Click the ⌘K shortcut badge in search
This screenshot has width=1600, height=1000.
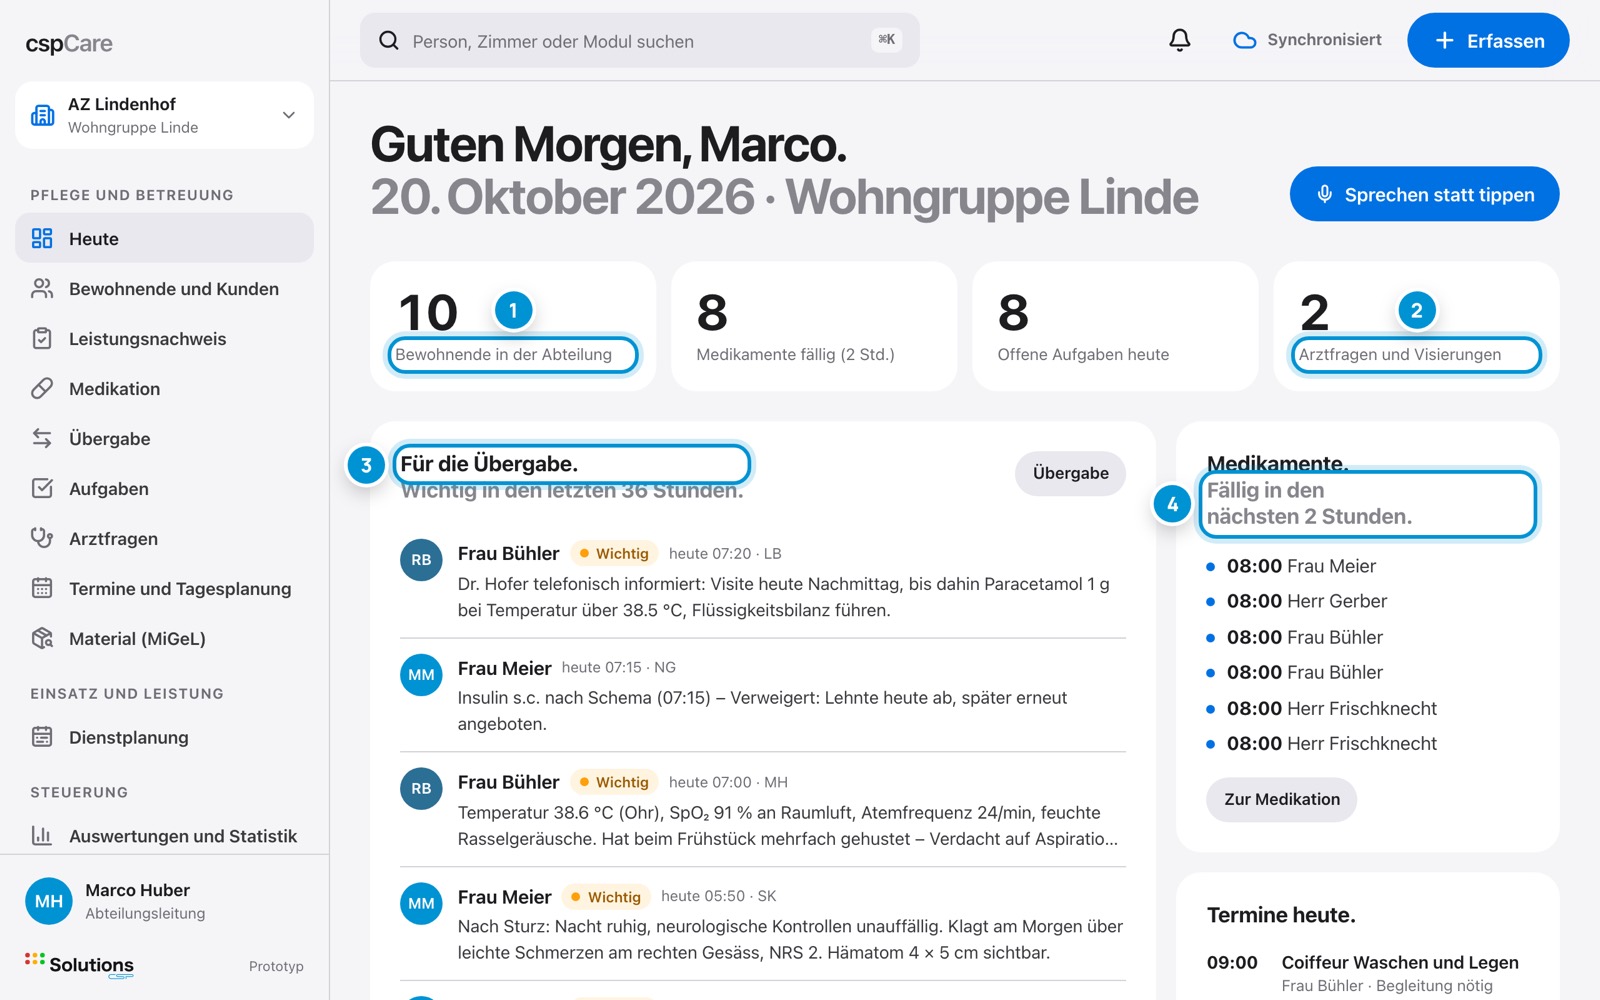coord(886,39)
